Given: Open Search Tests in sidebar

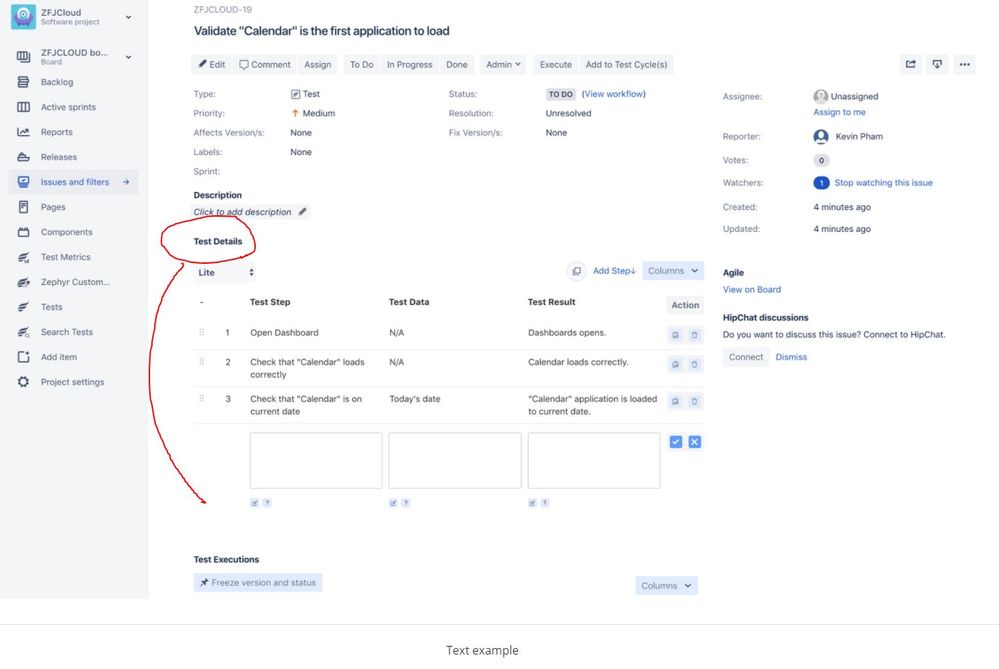Looking at the screenshot, I should click(67, 332).
